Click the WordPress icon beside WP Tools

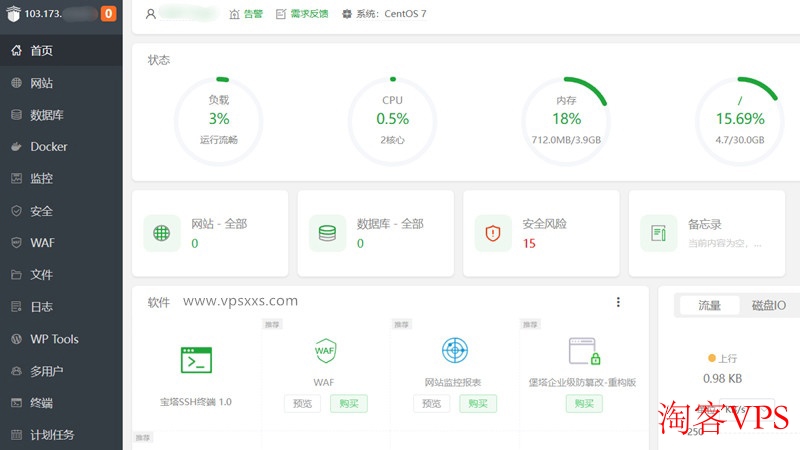pos(16,339)
